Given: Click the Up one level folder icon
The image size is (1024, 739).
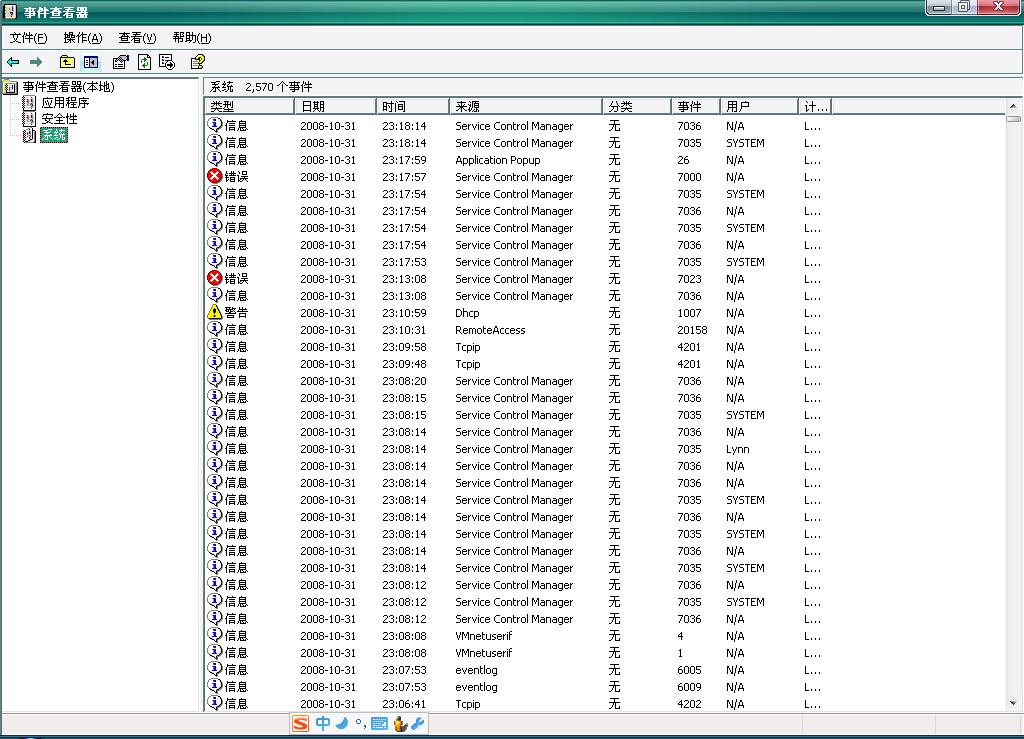Looking at the screenshot, I should click(67, 62).
